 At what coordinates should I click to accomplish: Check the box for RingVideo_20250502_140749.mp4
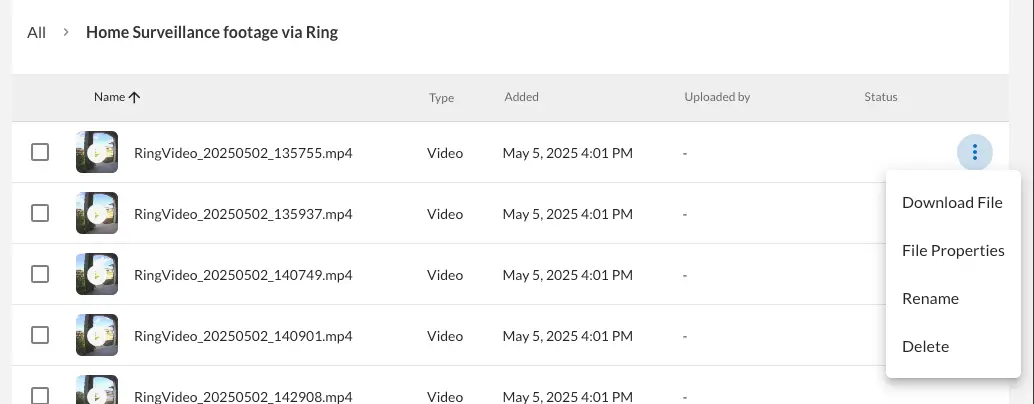[40, 274]
